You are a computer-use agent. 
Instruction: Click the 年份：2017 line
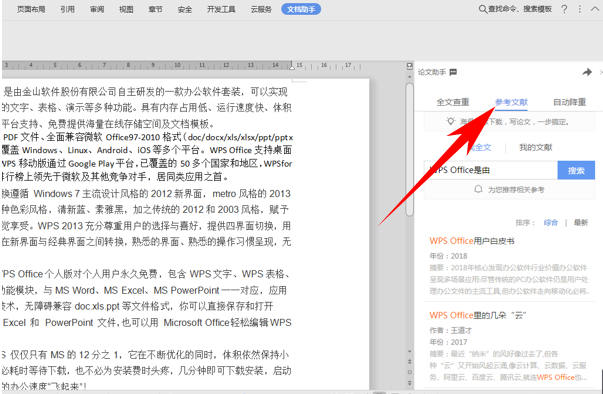[448, 342]
